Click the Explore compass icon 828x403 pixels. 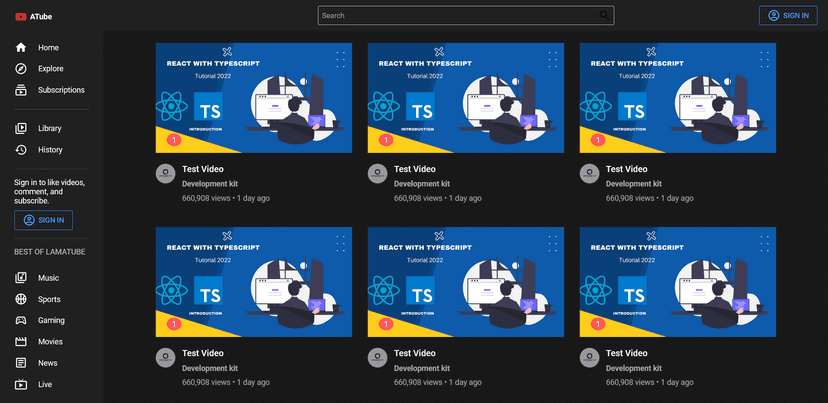click(21, 69)
